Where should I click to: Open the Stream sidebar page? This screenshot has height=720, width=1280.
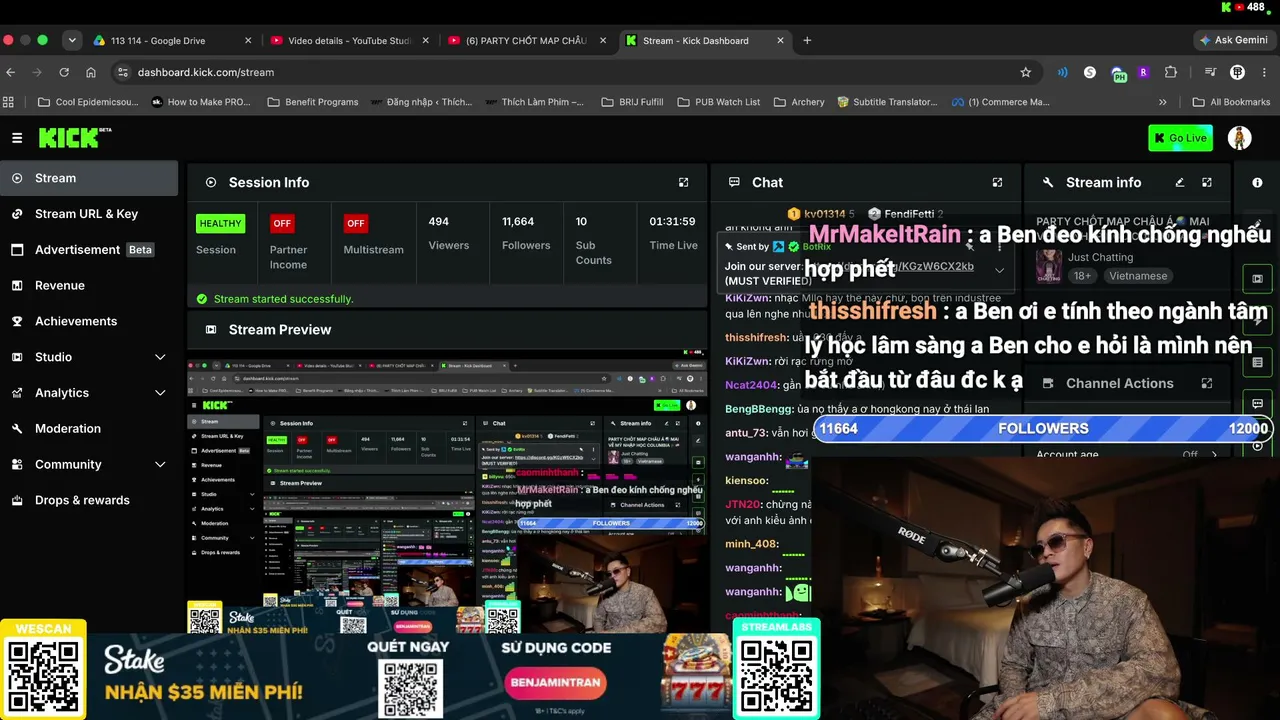[89, 178]
